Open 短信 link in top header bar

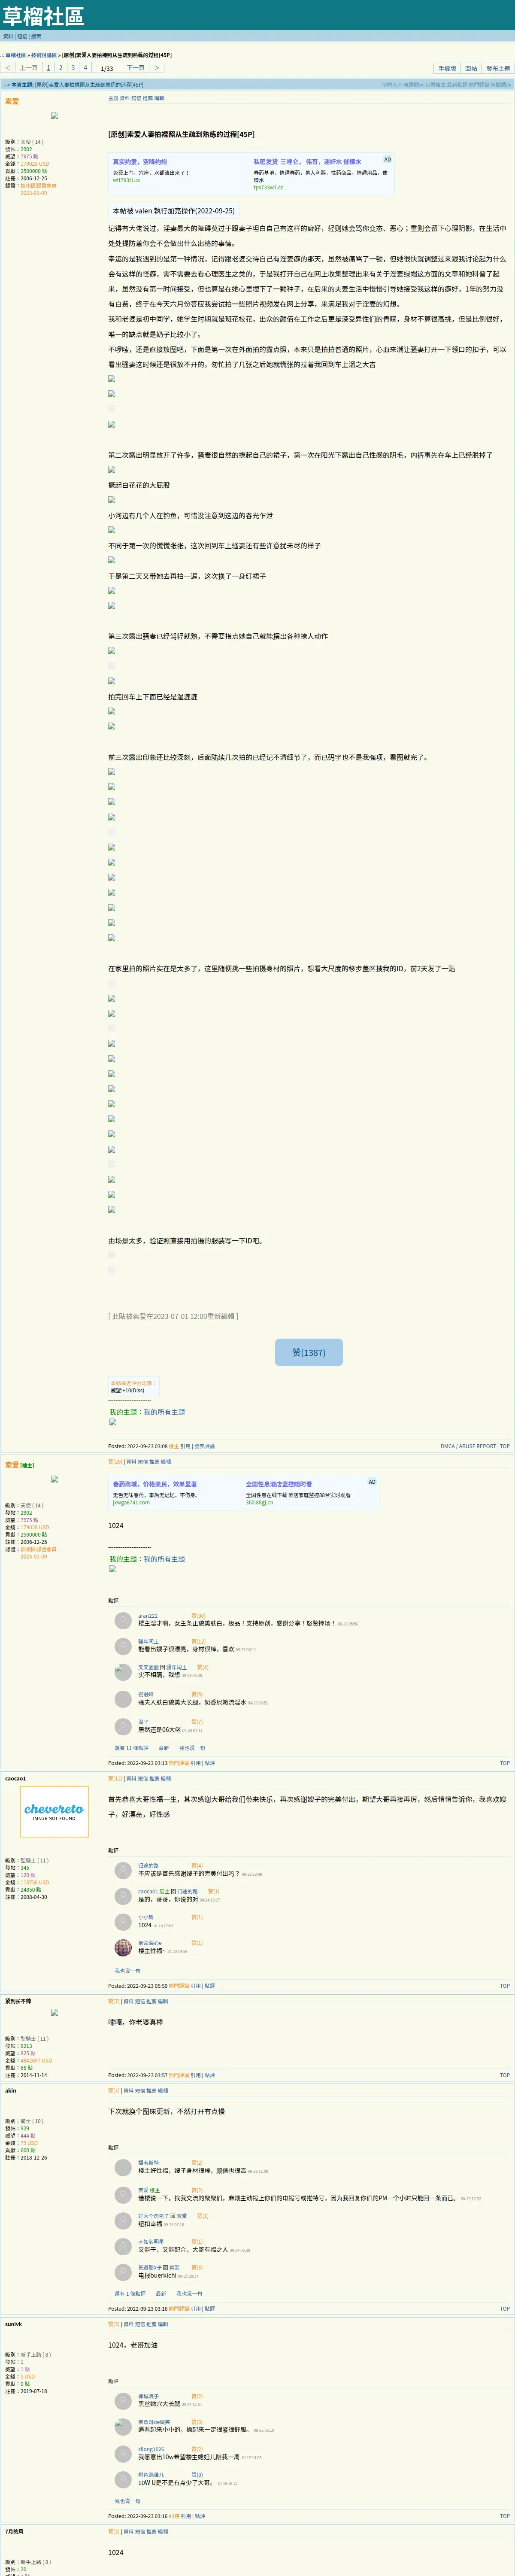tap(22, 36)
